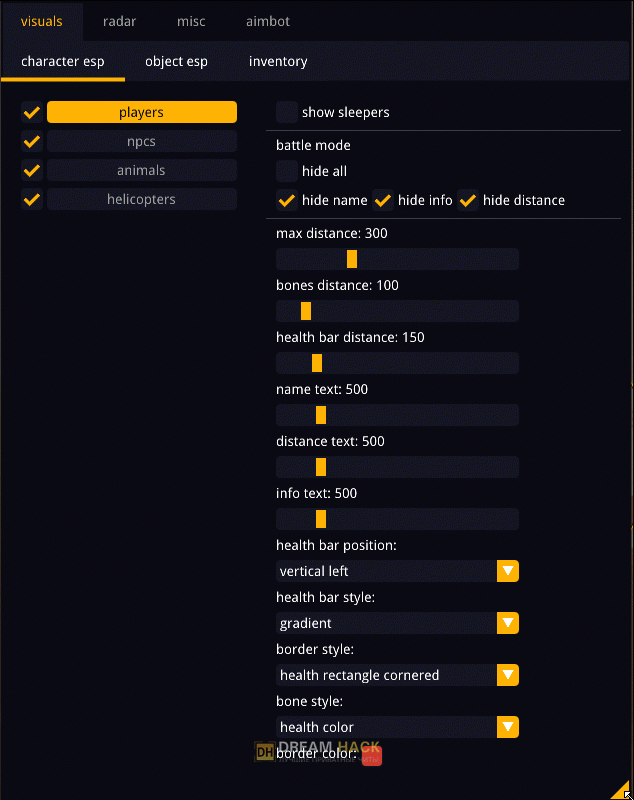Expand the bone style dropdown
The height and width of the screenshot is (800, 634).
(508, 727)
